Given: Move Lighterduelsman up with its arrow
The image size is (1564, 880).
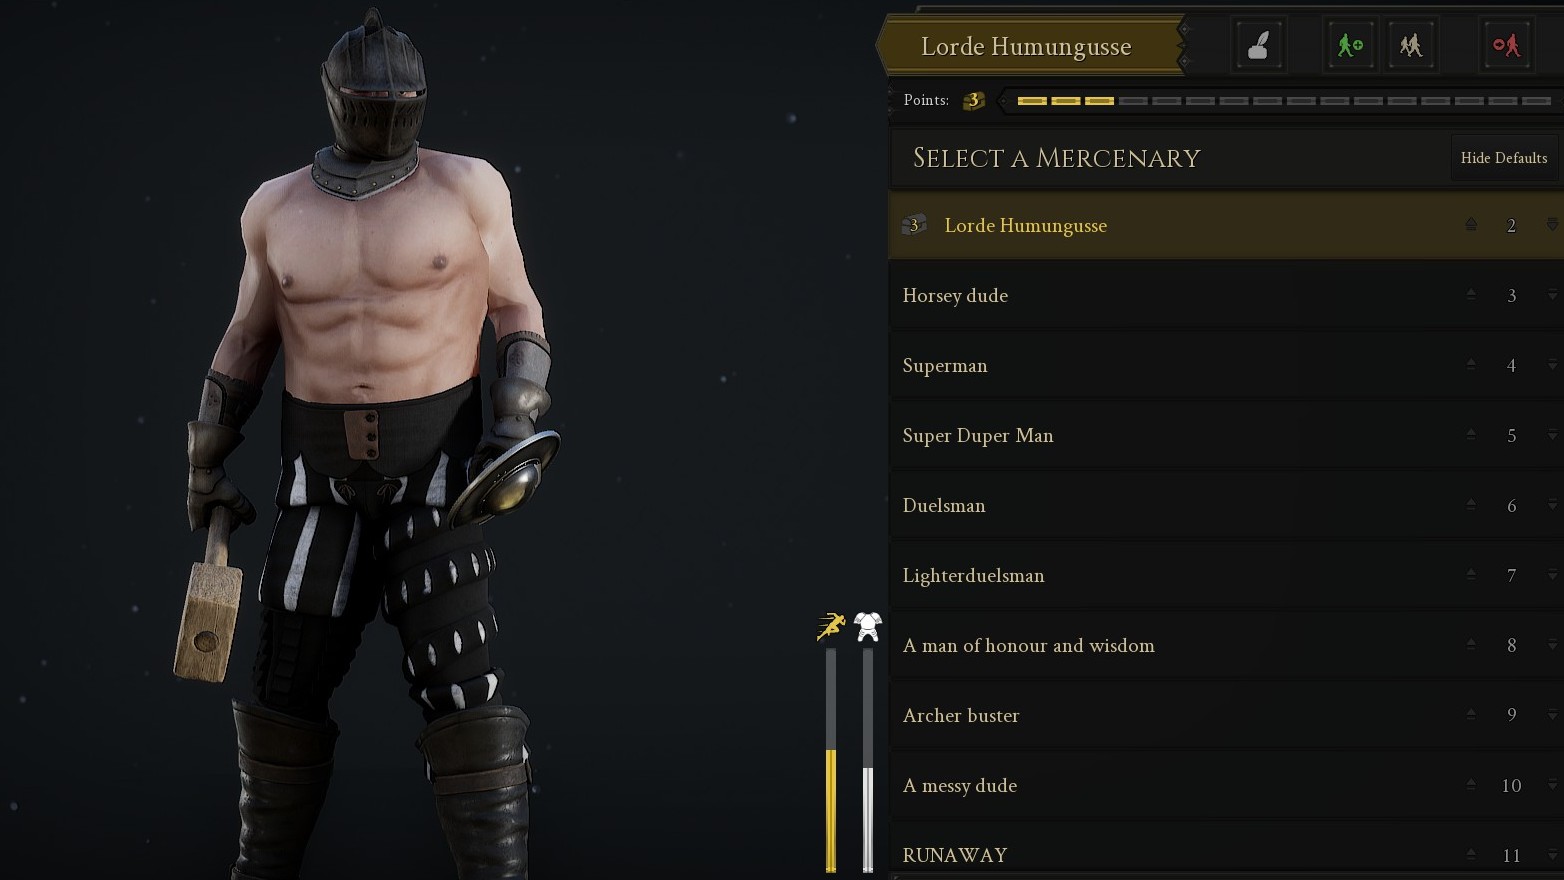Looking at the screenshot, I should 1471,574.
